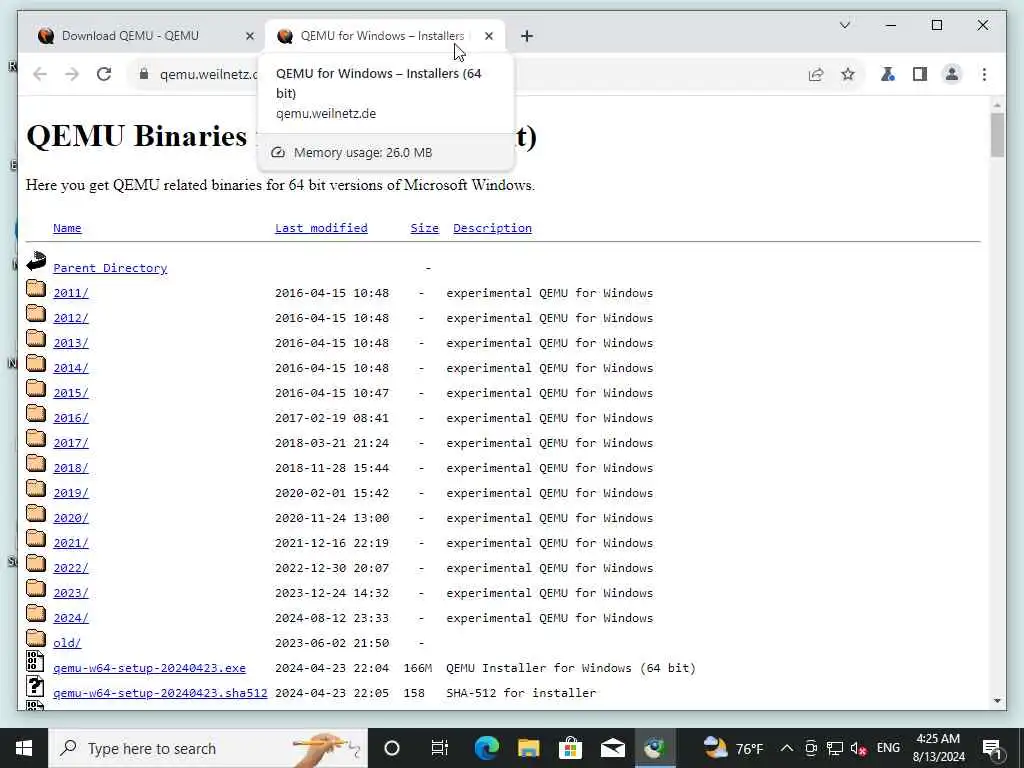
Task: View site info via the lock icon
Action: [144, 74]
